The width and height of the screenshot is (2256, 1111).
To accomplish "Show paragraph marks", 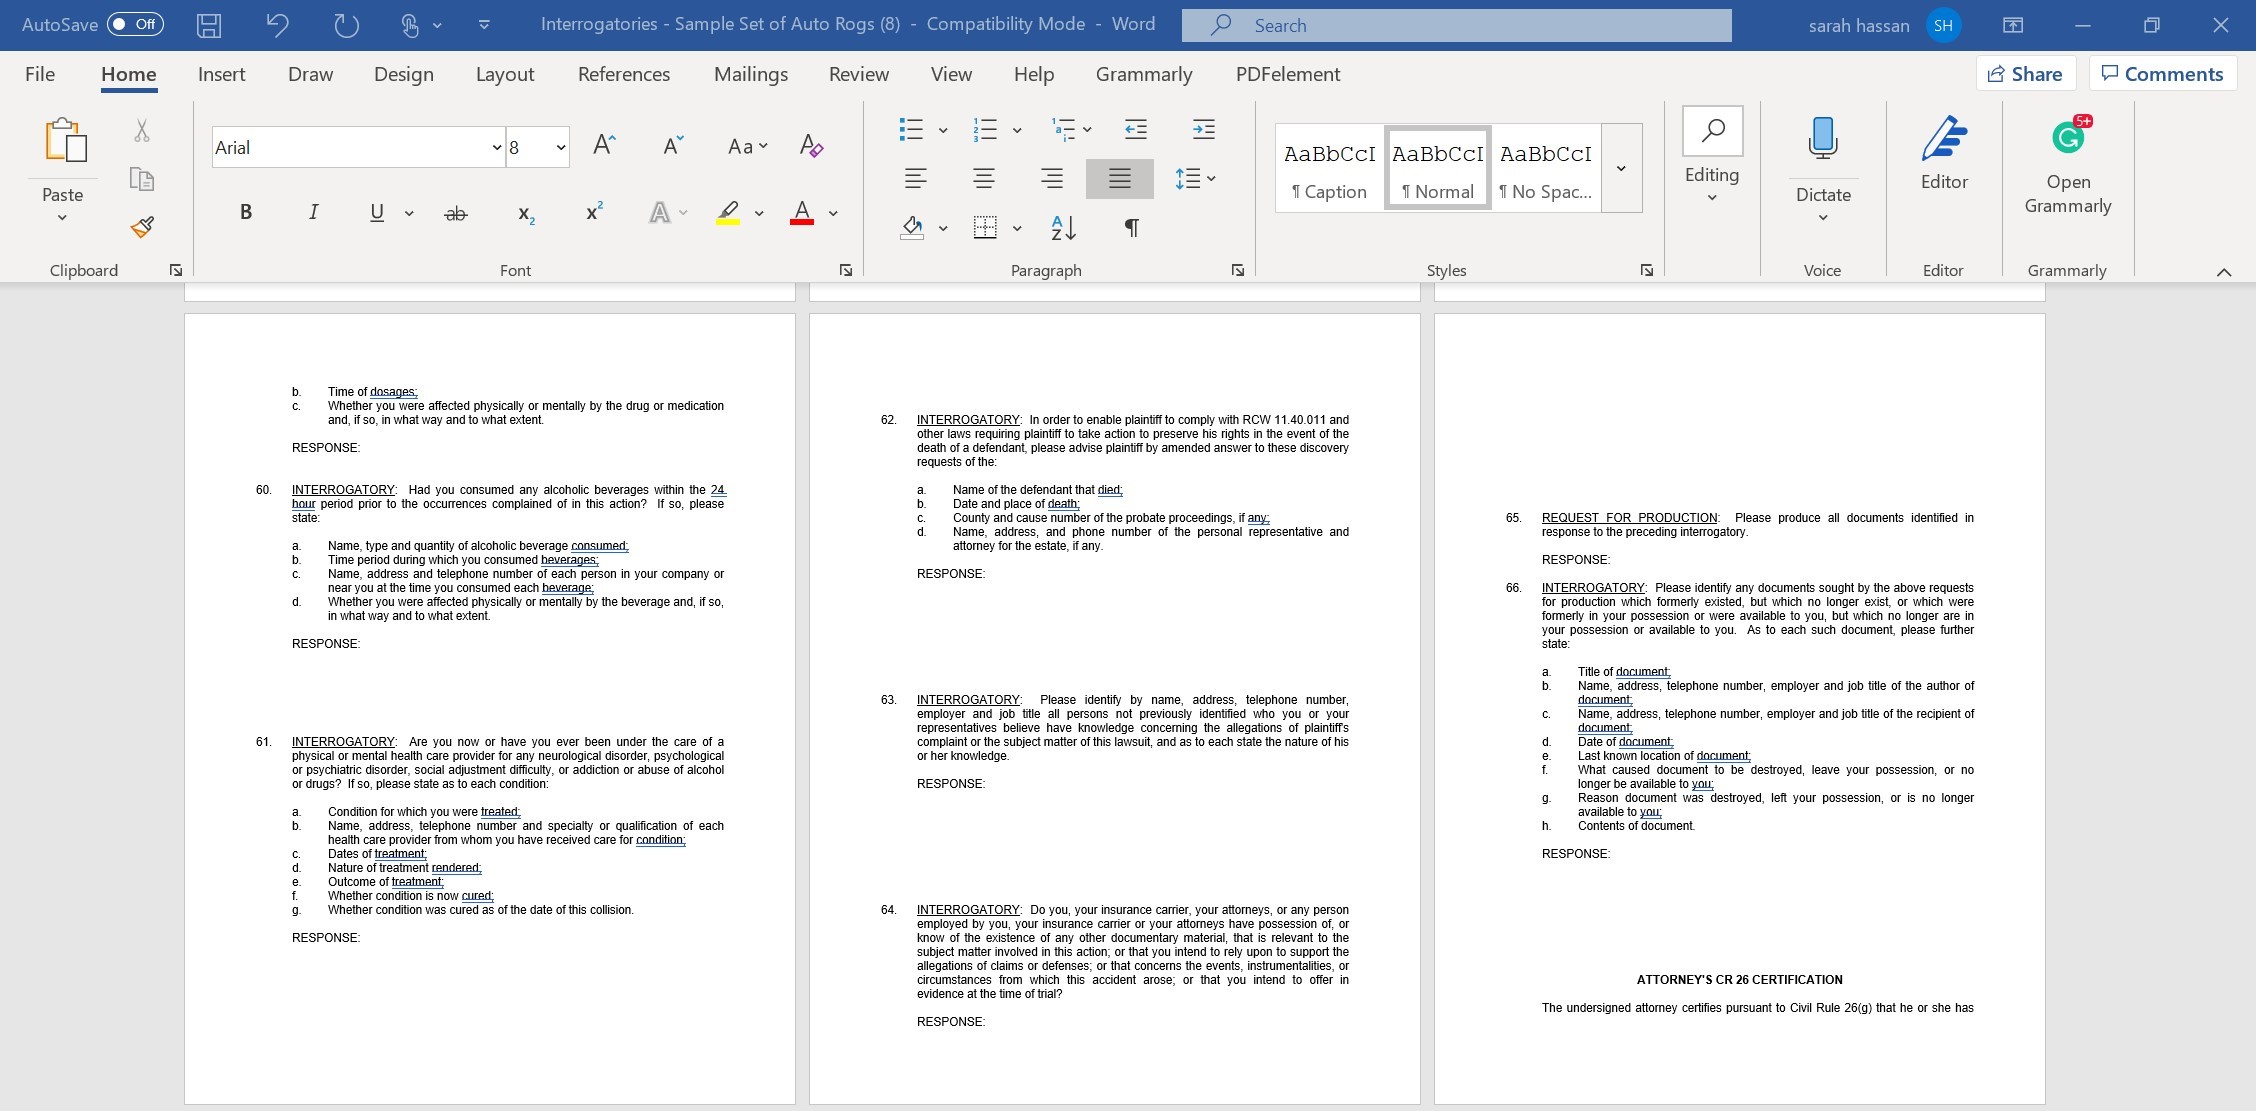I will (1130, 227).
